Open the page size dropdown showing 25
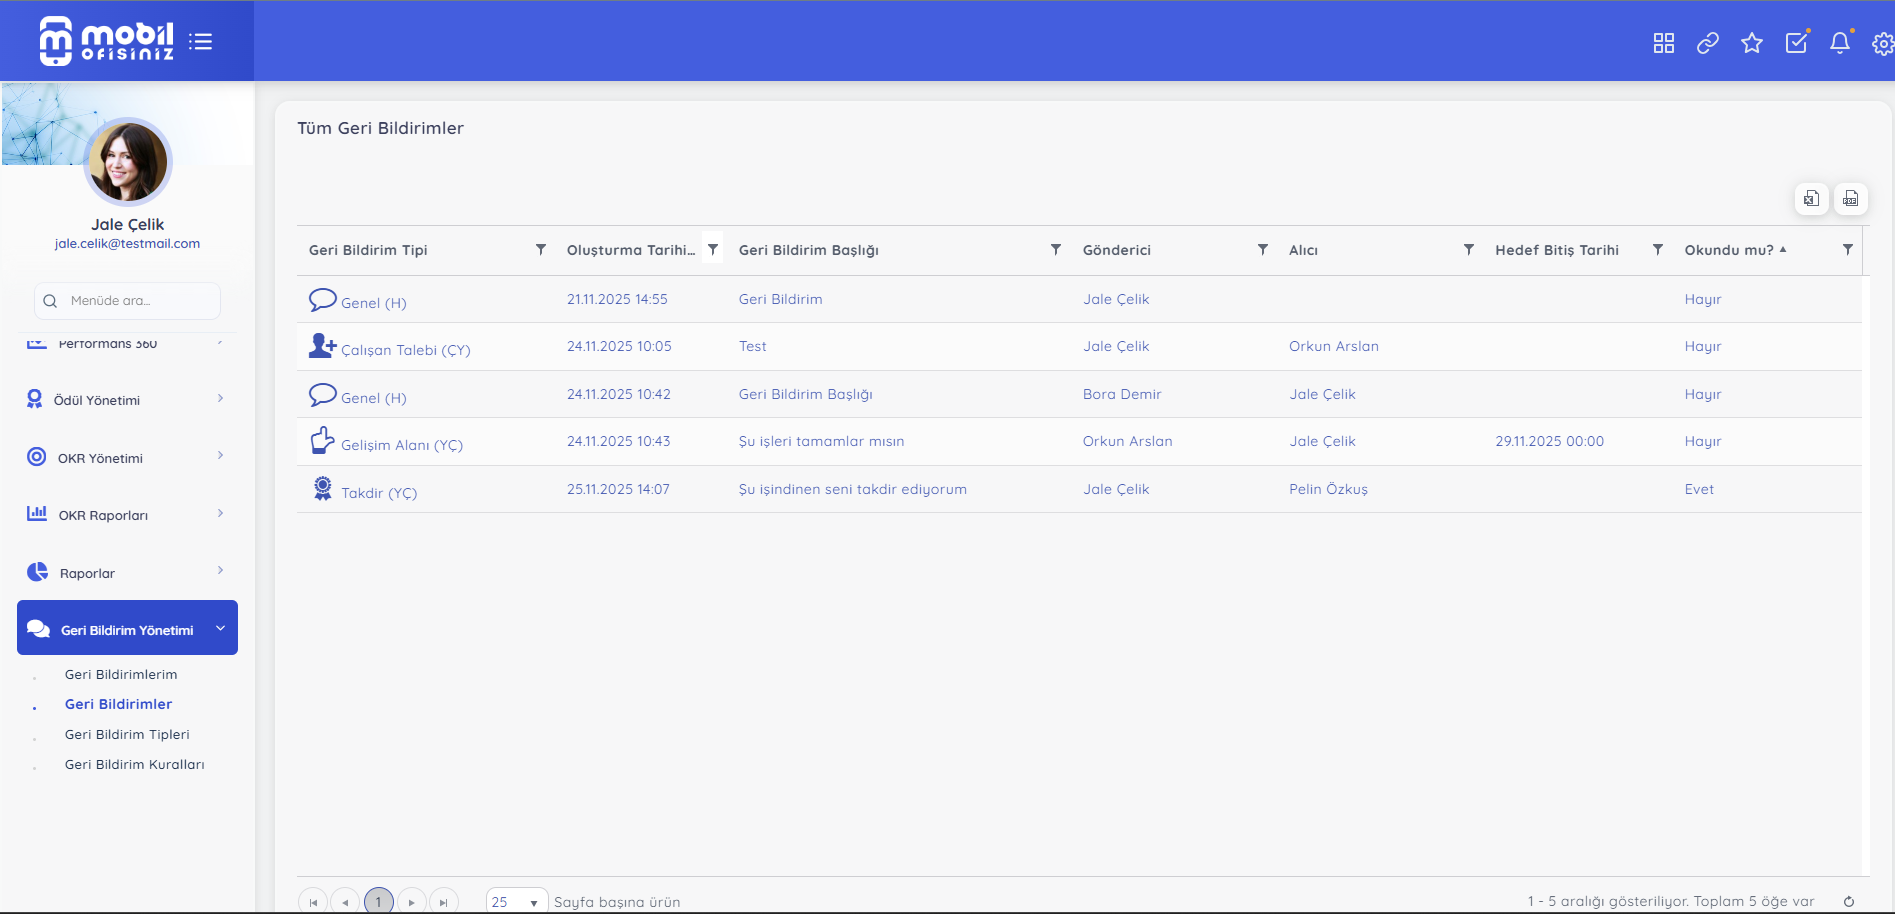The image size is (1895, 914). pos(516,901)
